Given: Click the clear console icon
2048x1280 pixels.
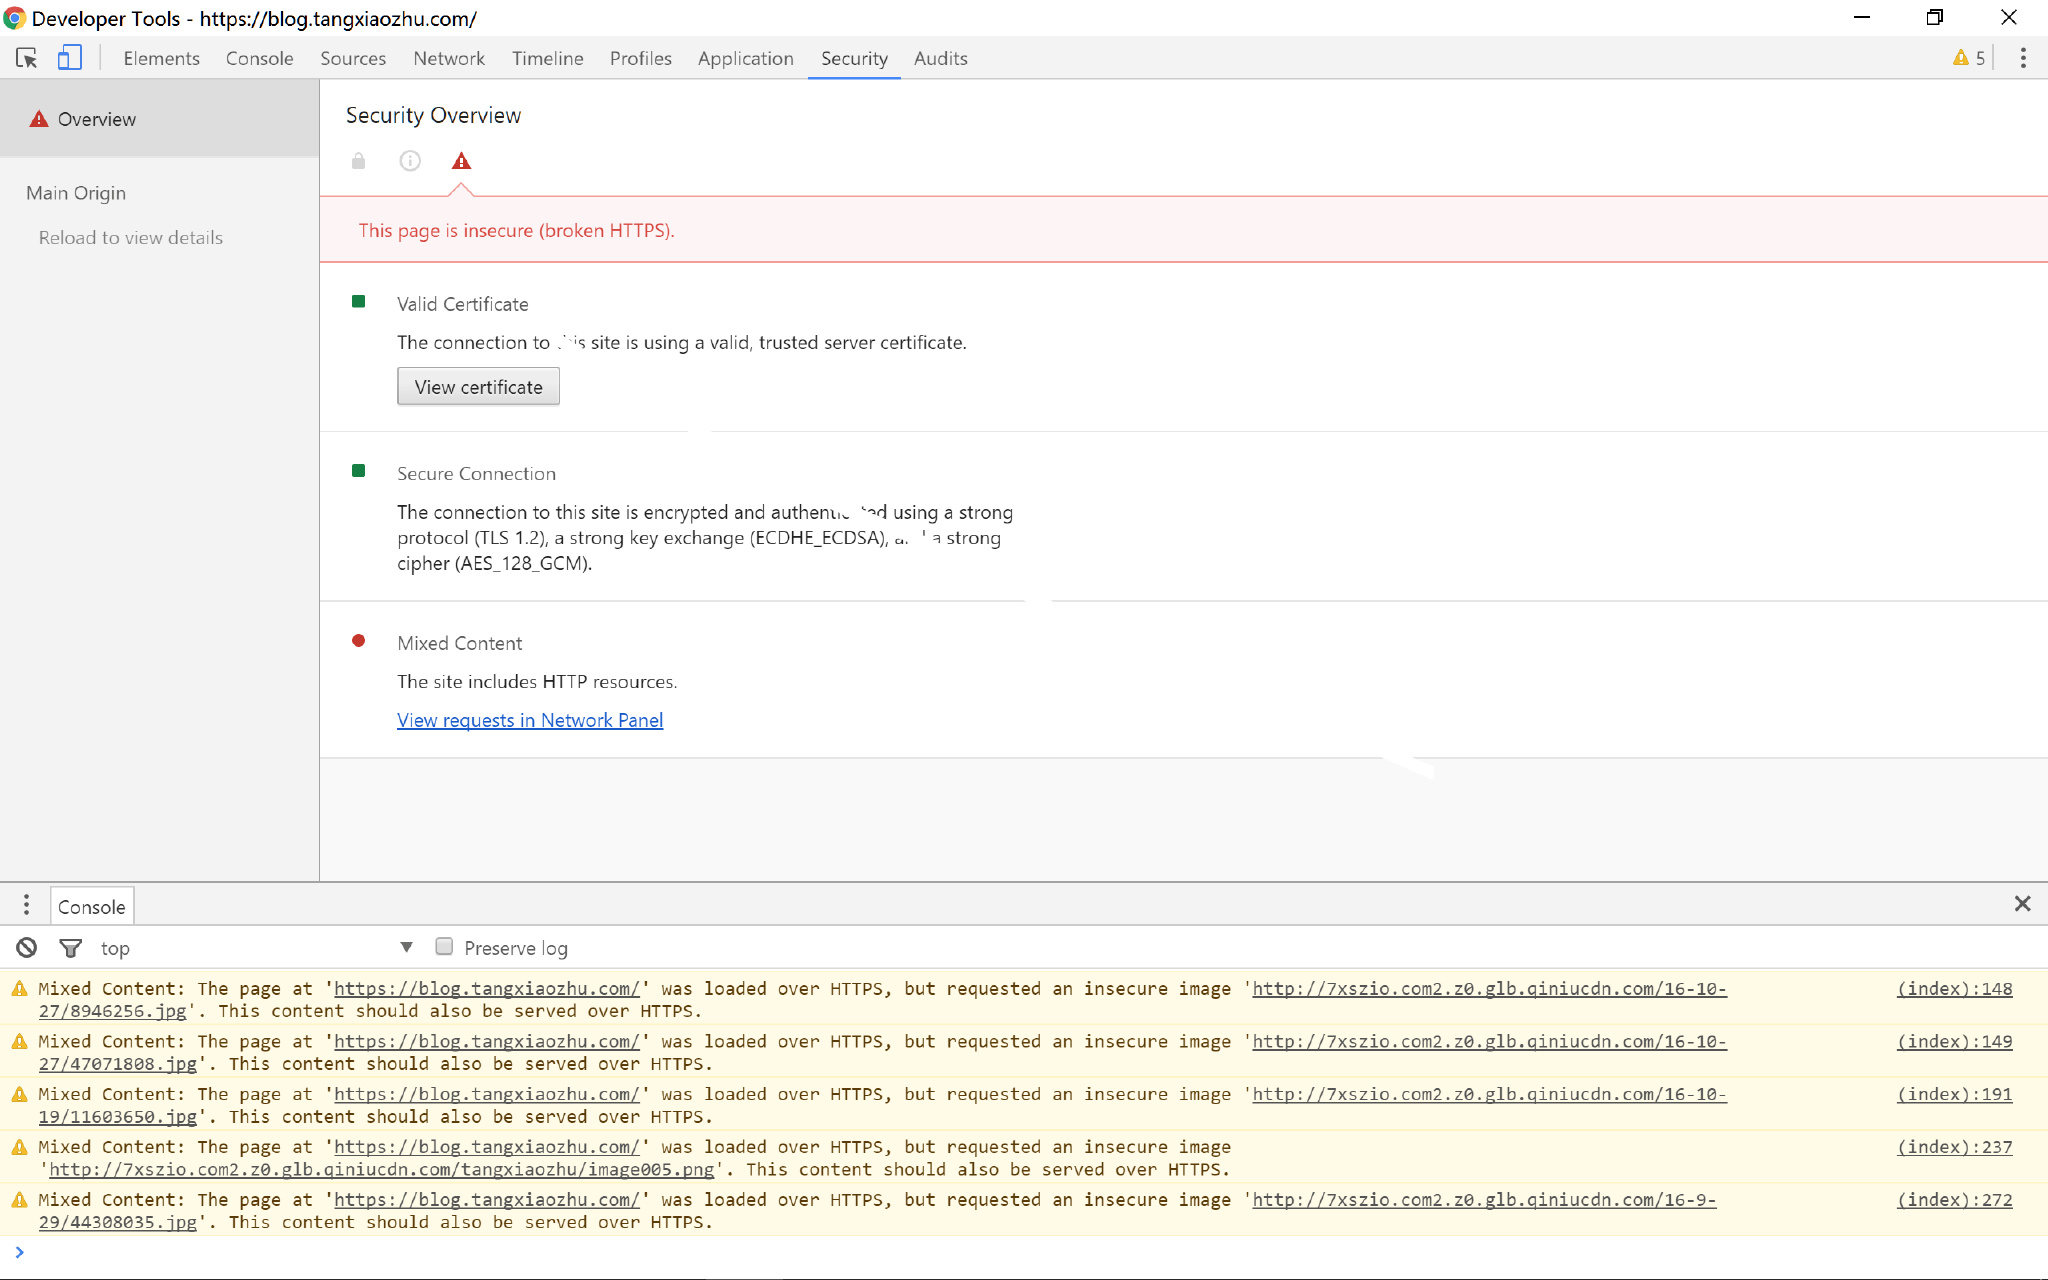Looking at the screenshot, I should click(x=27, y=947).
